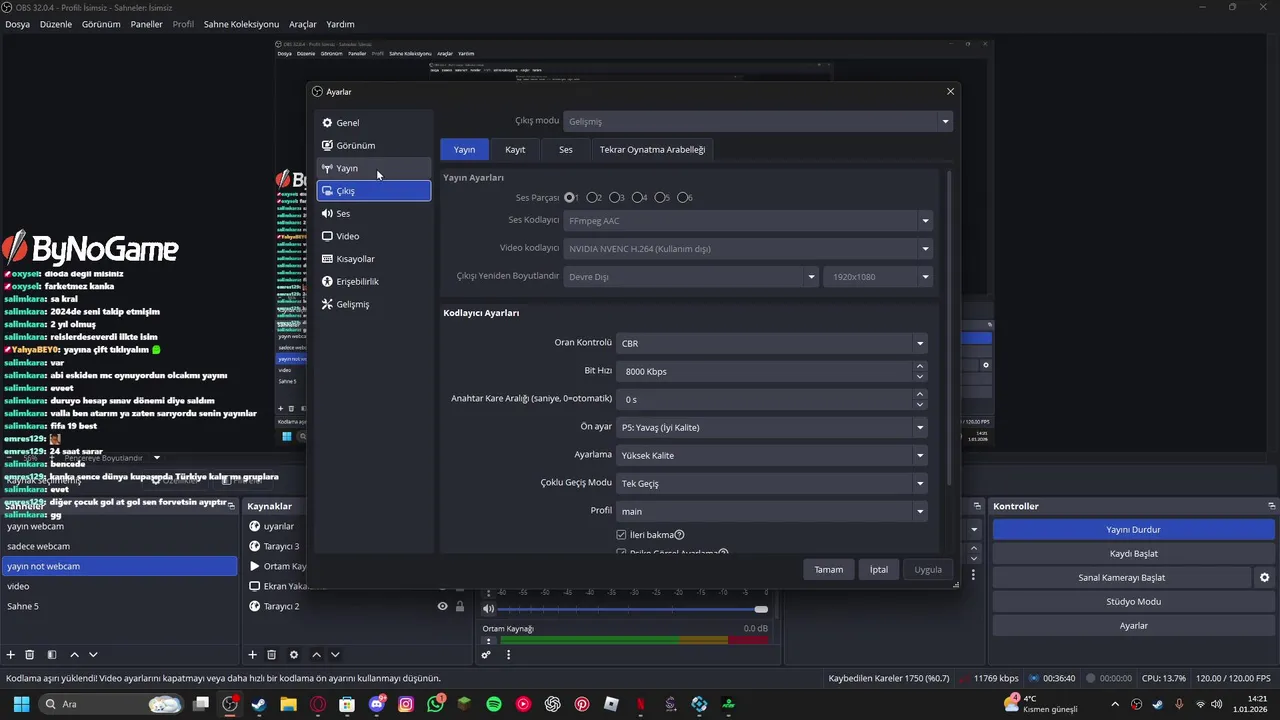Add a new source in Kaynaklar
The image size is (1280, 720).
(253, 655)
